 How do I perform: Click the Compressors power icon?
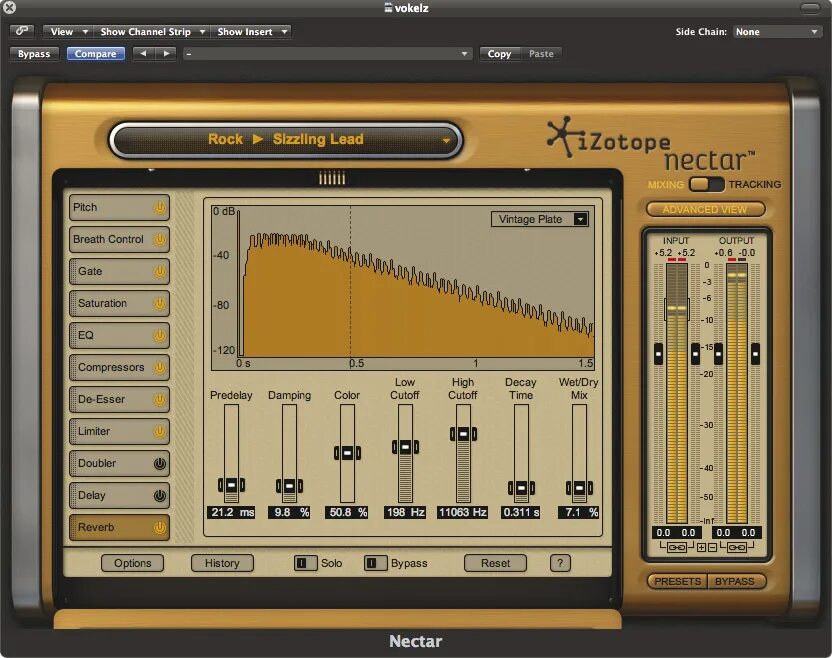coord(160,367)
